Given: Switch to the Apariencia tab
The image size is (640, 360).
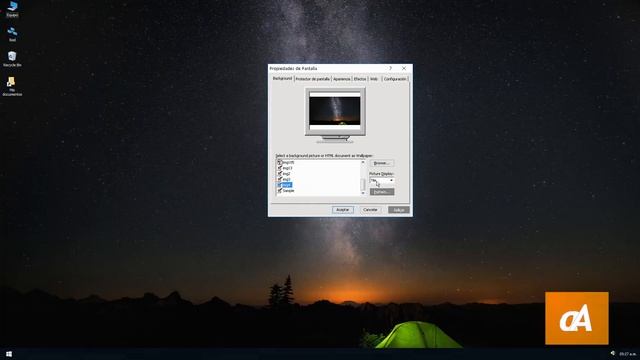Looking at the screenshot, I should point(342,79).
